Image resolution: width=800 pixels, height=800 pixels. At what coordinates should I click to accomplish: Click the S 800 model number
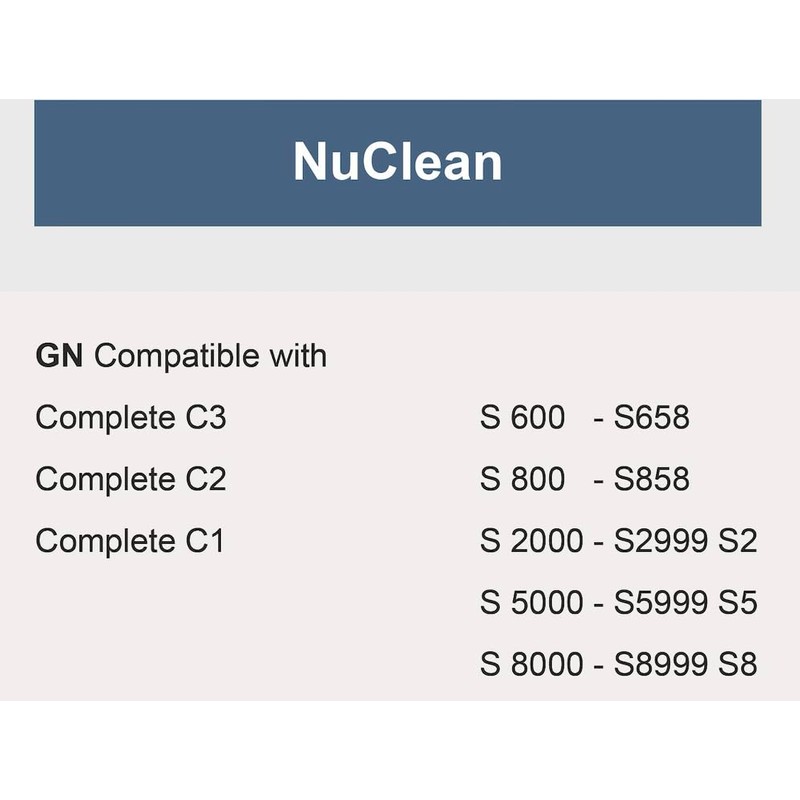click(x=522, y=479)
